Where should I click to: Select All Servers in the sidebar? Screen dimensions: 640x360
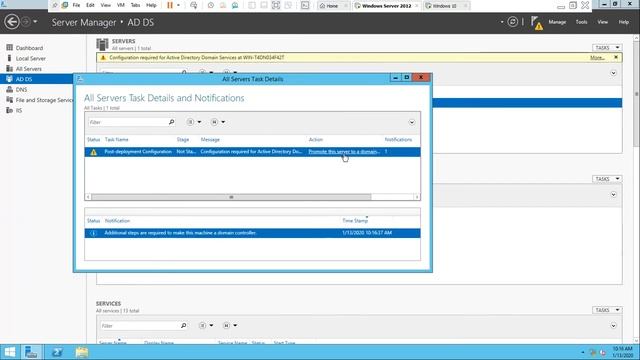(x=29, y=69)
